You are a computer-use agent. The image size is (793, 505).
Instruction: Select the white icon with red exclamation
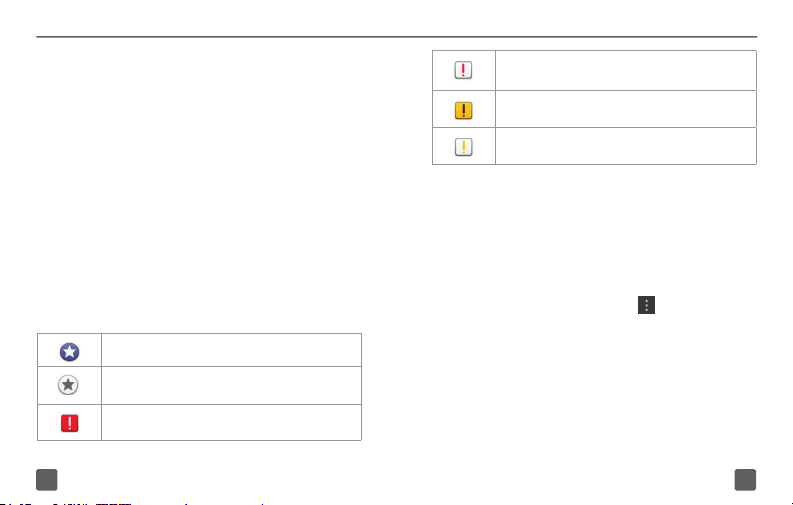click(x=463, y=70)
